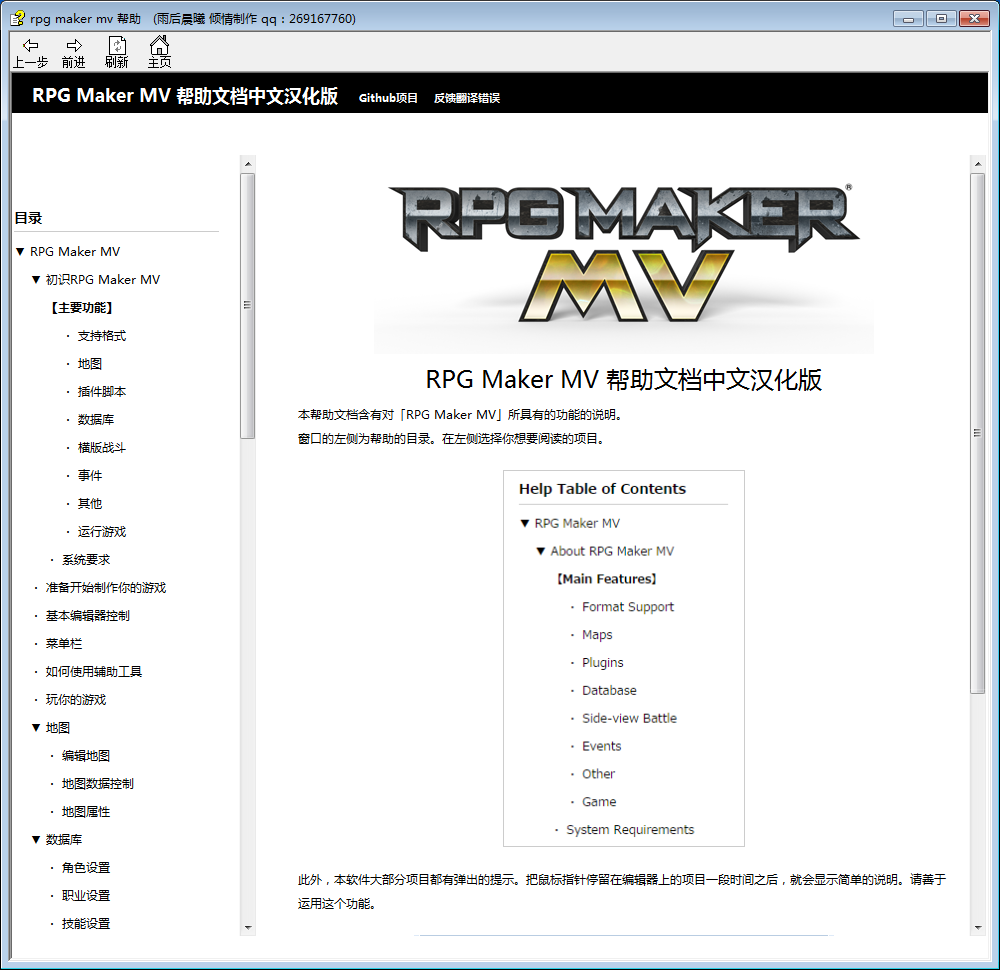The image size is (1000, 970).
Task: Collapse the 初识RPG Maker MV tree node
Action: click(x=36, y=279)
